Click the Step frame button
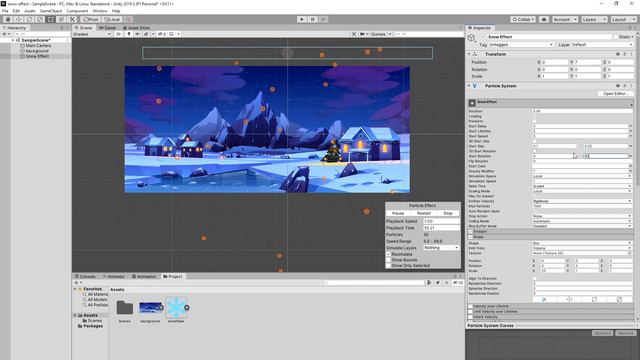 pyautogui.click(x=324, y=19)
